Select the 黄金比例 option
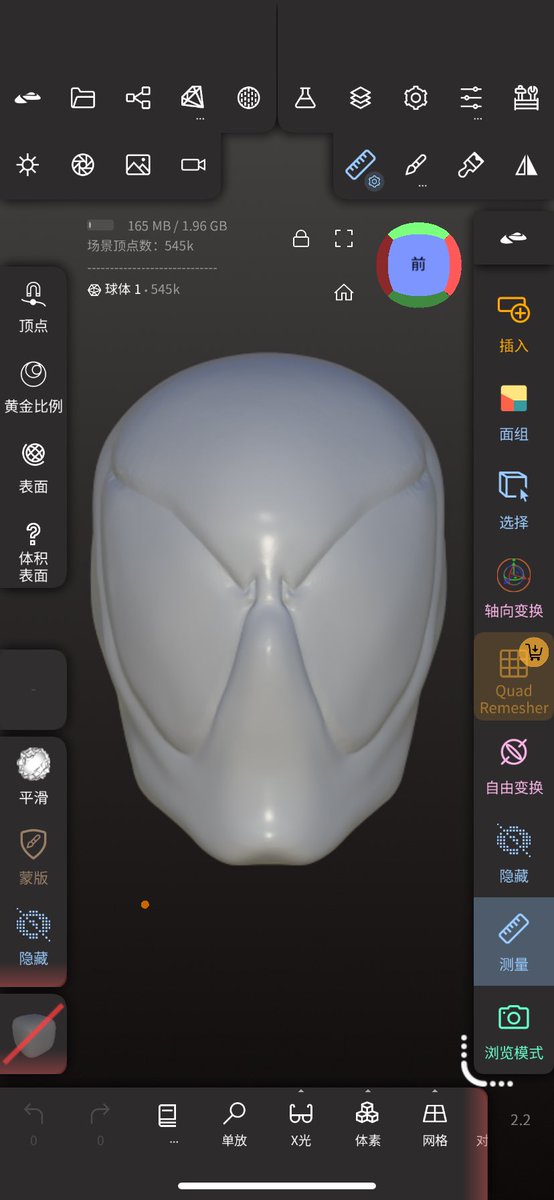 [33, 387]
